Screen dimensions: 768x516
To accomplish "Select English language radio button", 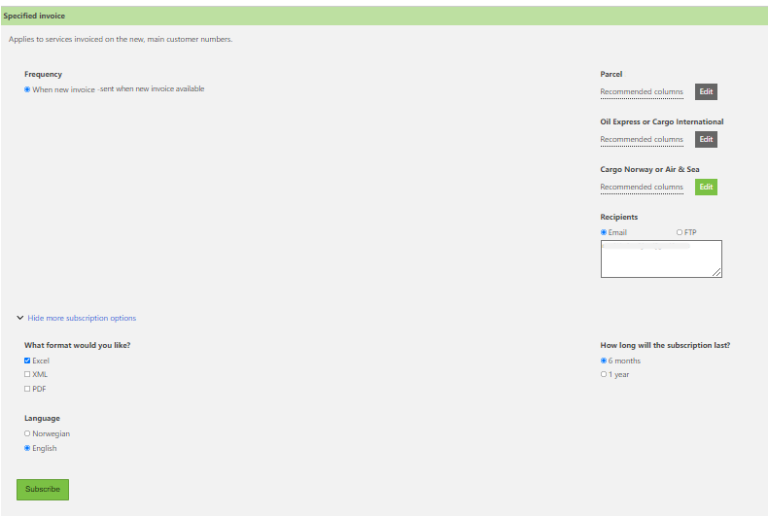I will pyautogui.click(x=27, y=448).
